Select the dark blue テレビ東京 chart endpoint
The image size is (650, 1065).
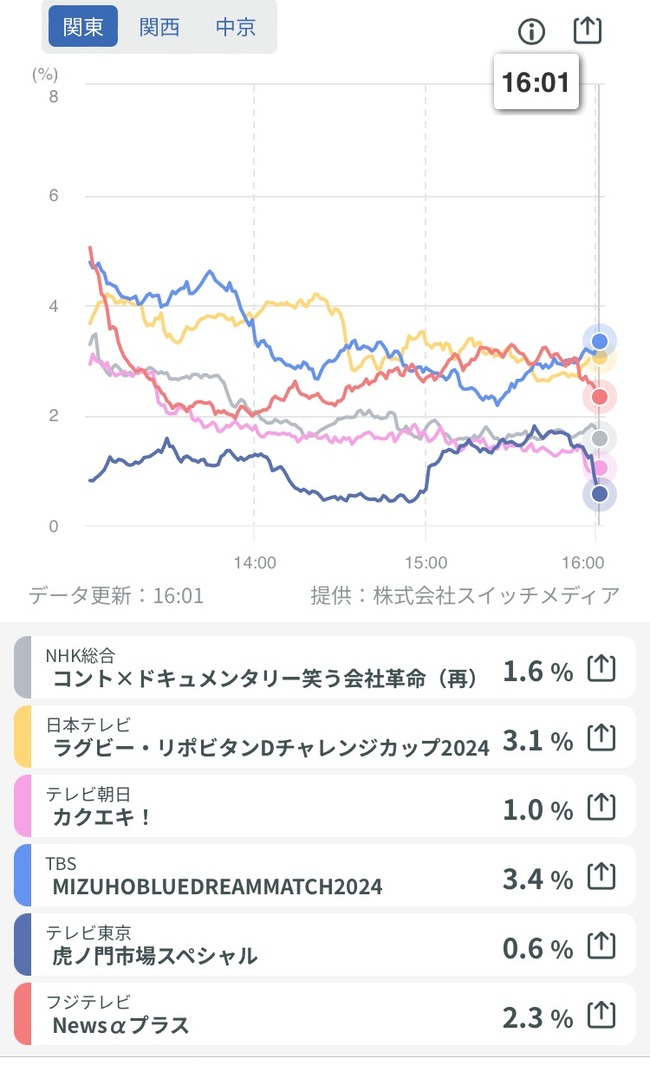coord(599,494)
